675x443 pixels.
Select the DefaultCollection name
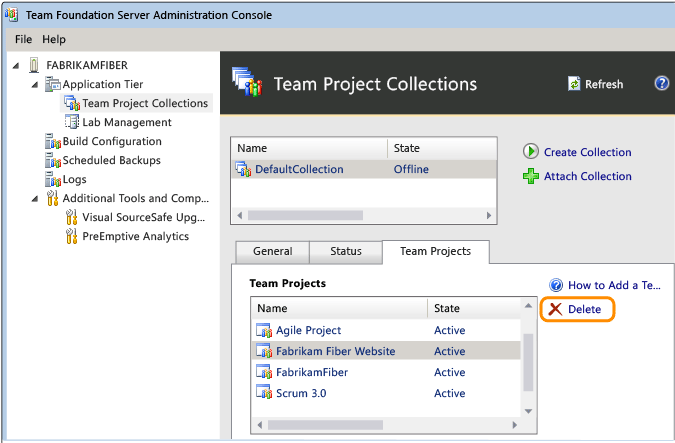point(299,169)
